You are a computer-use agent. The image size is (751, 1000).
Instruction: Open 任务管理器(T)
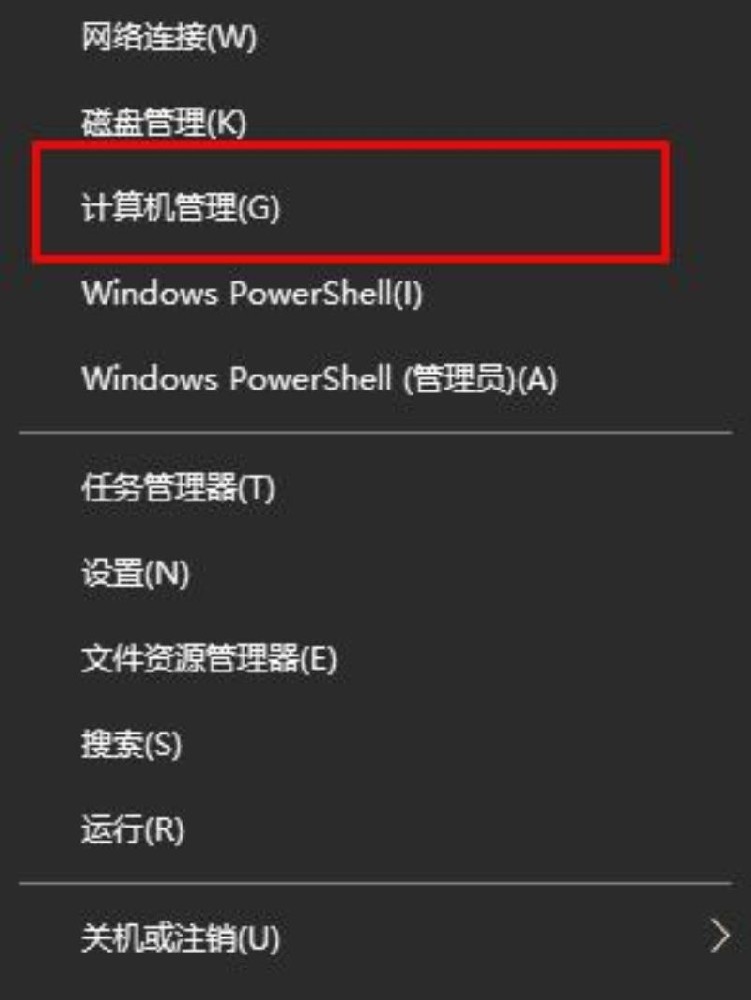pos(376,488)
